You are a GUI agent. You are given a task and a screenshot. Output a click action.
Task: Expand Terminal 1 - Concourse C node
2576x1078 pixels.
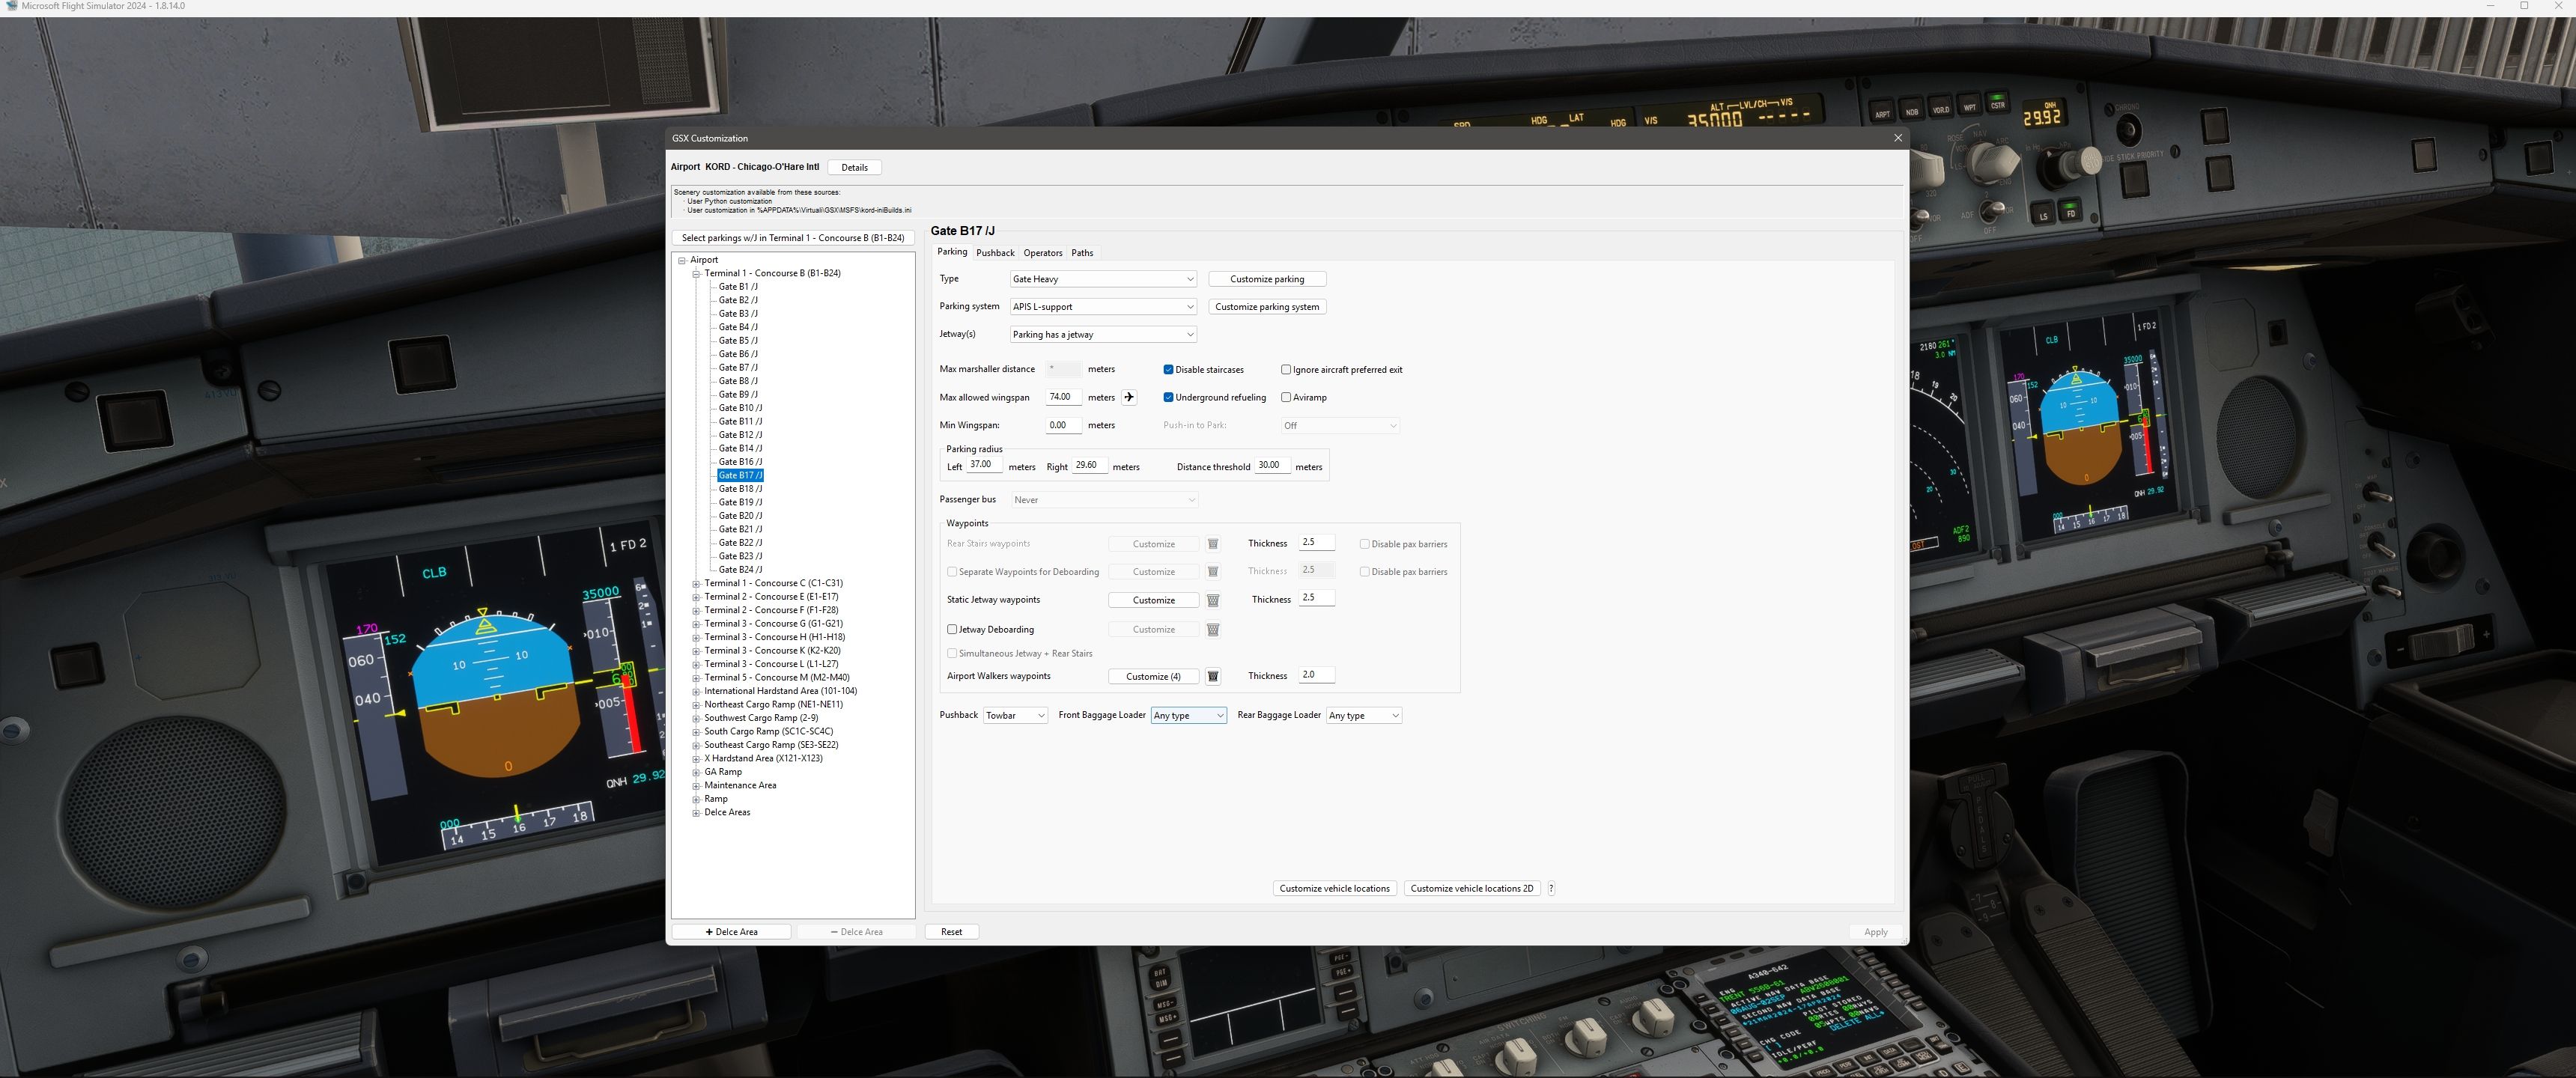point(696,583)
